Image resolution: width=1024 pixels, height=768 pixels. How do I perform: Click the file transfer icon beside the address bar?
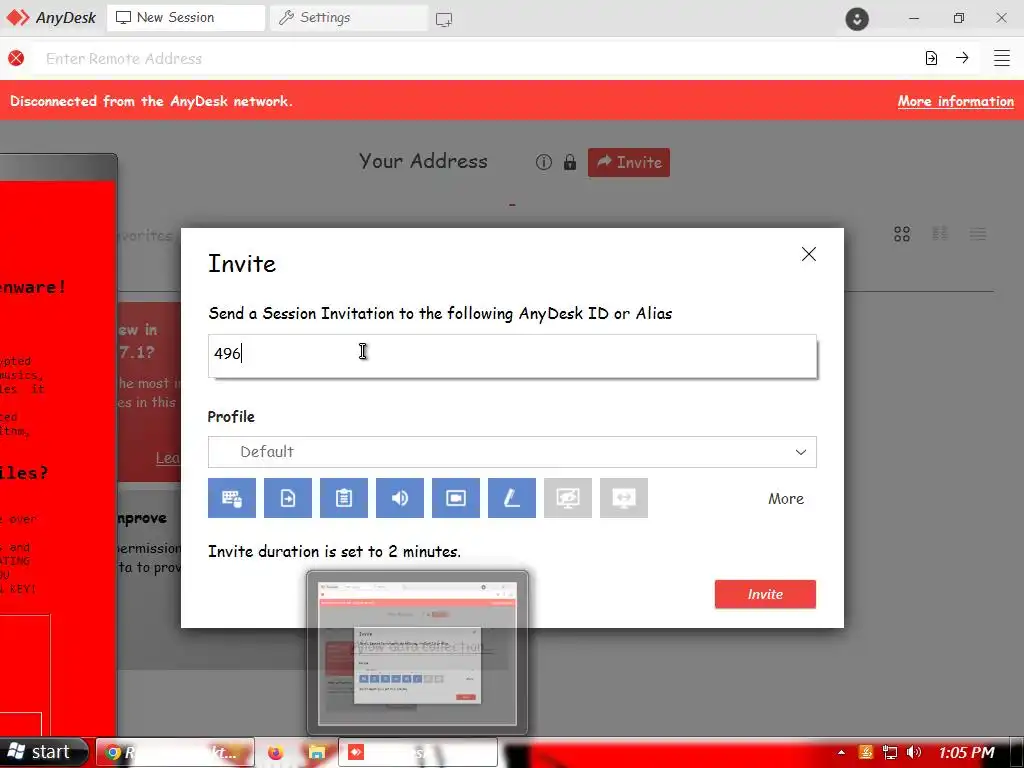[931, 58]
